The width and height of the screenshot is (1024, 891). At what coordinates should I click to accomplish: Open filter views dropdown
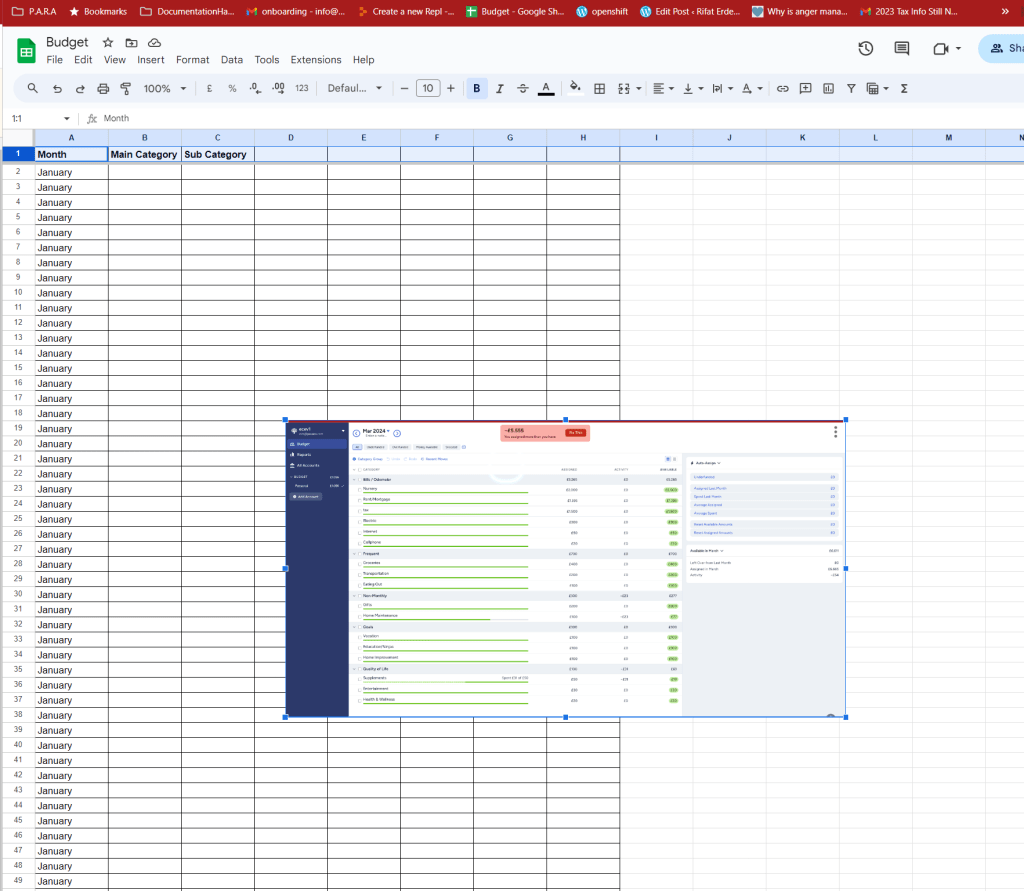877,88
